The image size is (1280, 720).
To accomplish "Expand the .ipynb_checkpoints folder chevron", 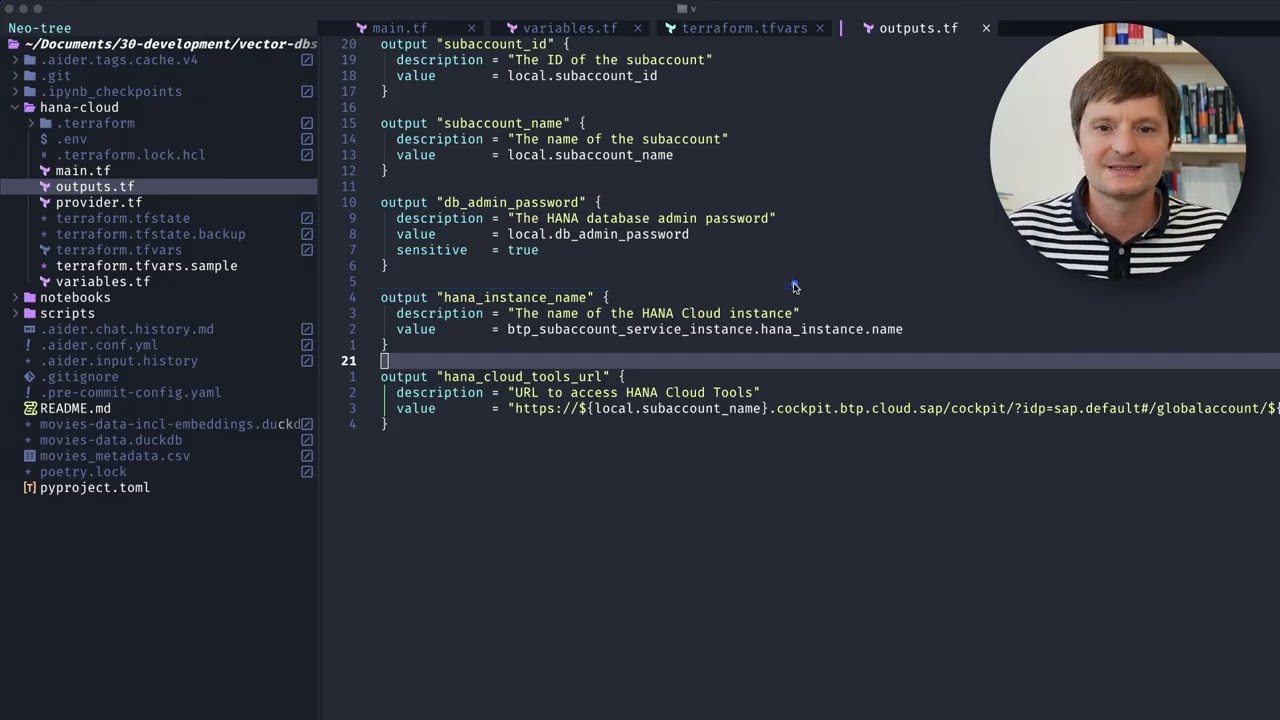I will click(15, 92).
